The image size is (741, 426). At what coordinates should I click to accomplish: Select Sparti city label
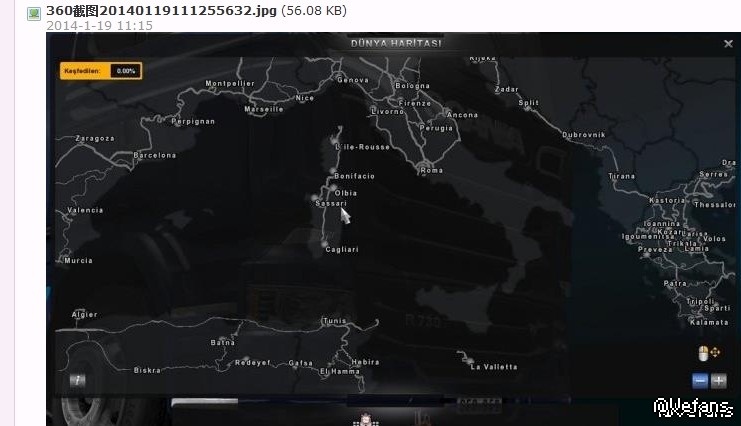click(x=717, y=308)
